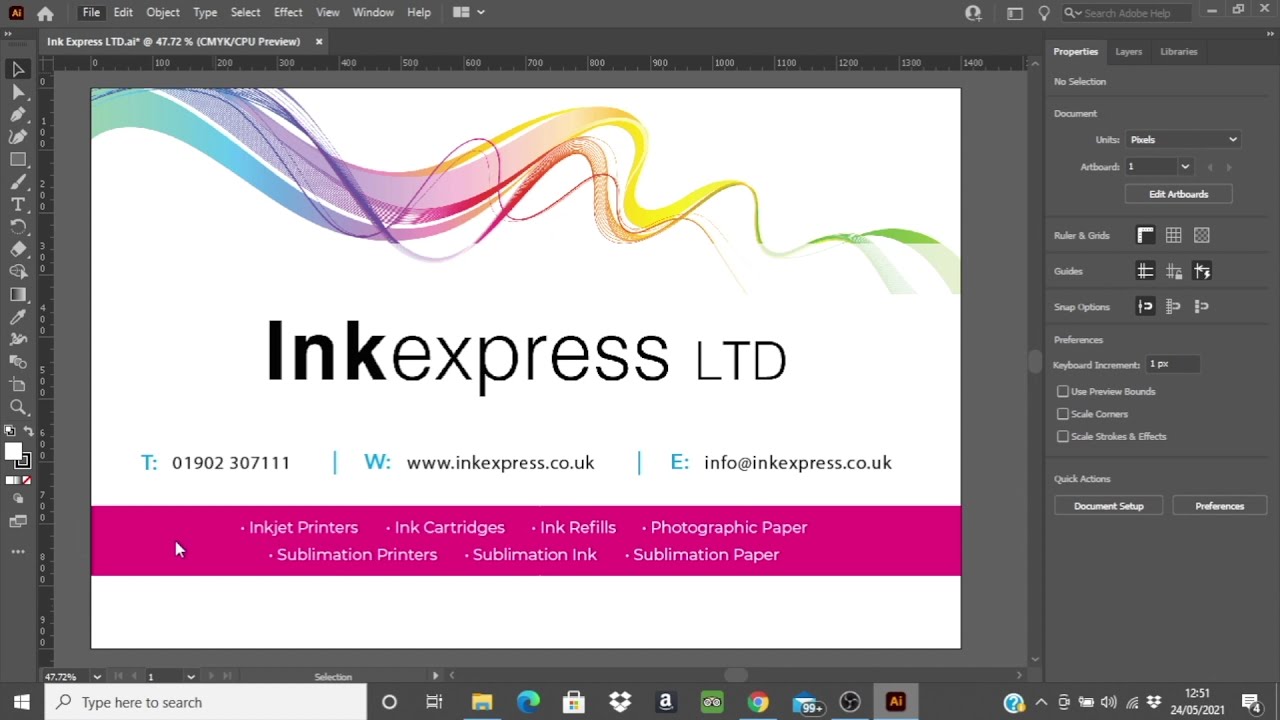
Task: Open the Type menu
Action: tap(205, 12)
